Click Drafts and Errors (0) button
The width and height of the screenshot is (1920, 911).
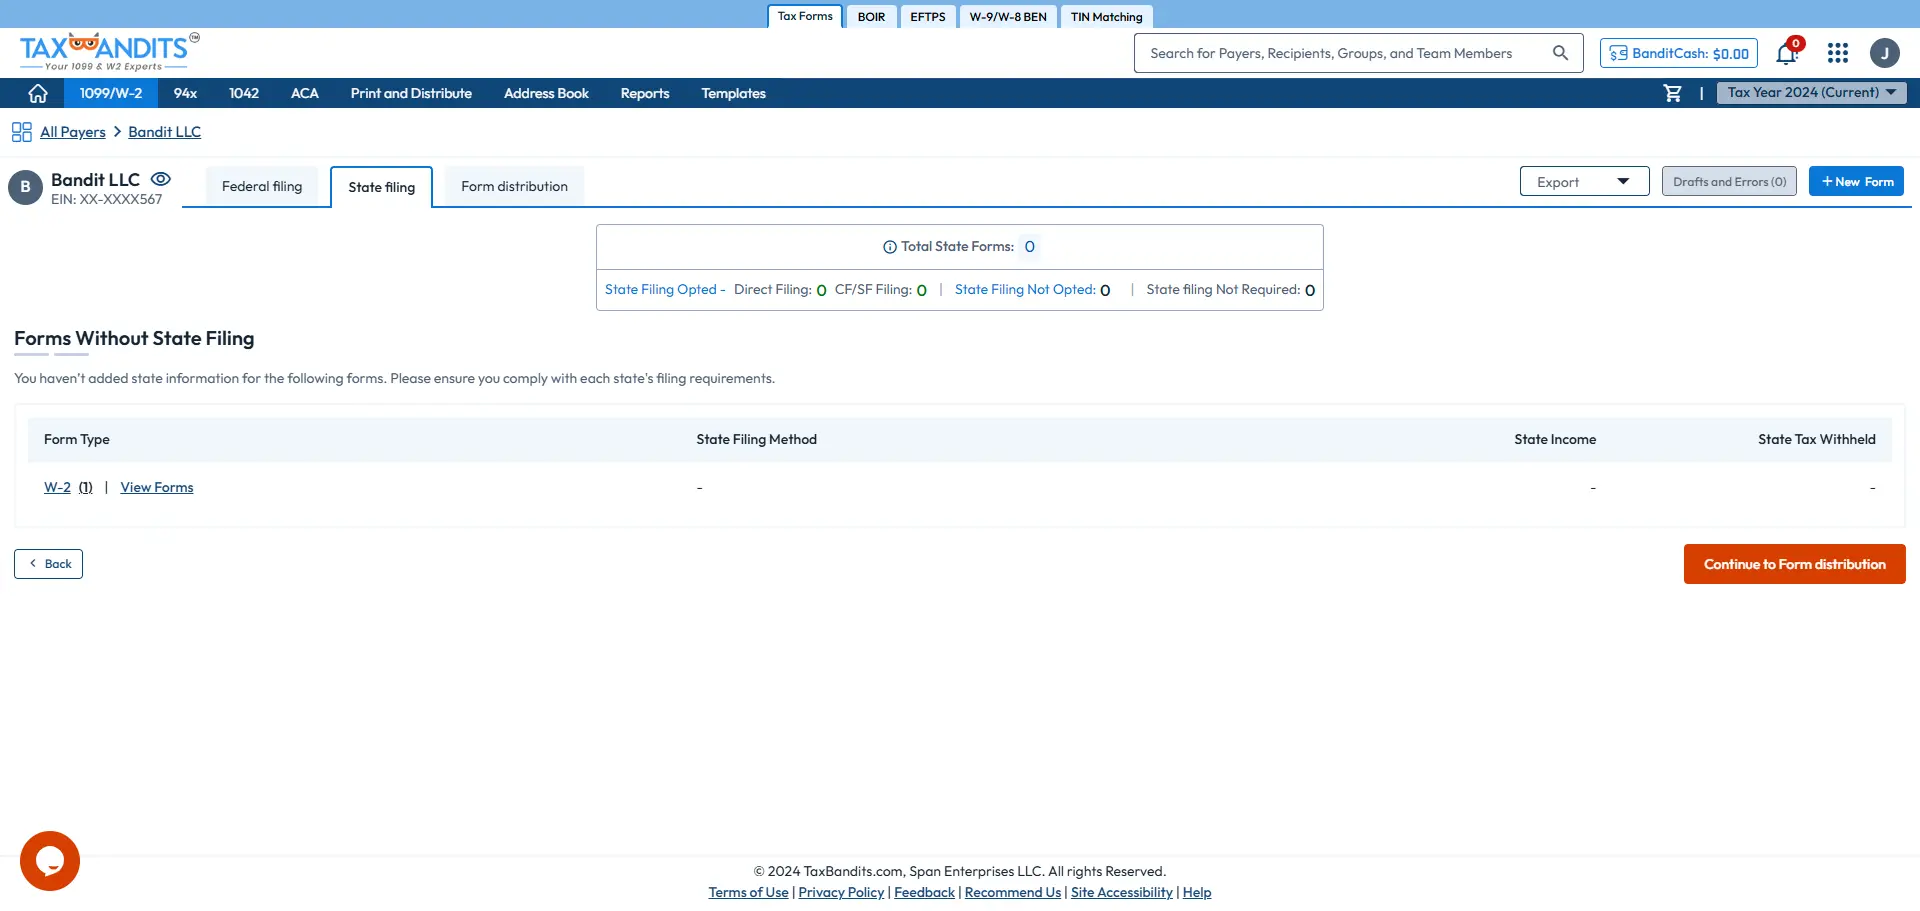click(1729, 181)
